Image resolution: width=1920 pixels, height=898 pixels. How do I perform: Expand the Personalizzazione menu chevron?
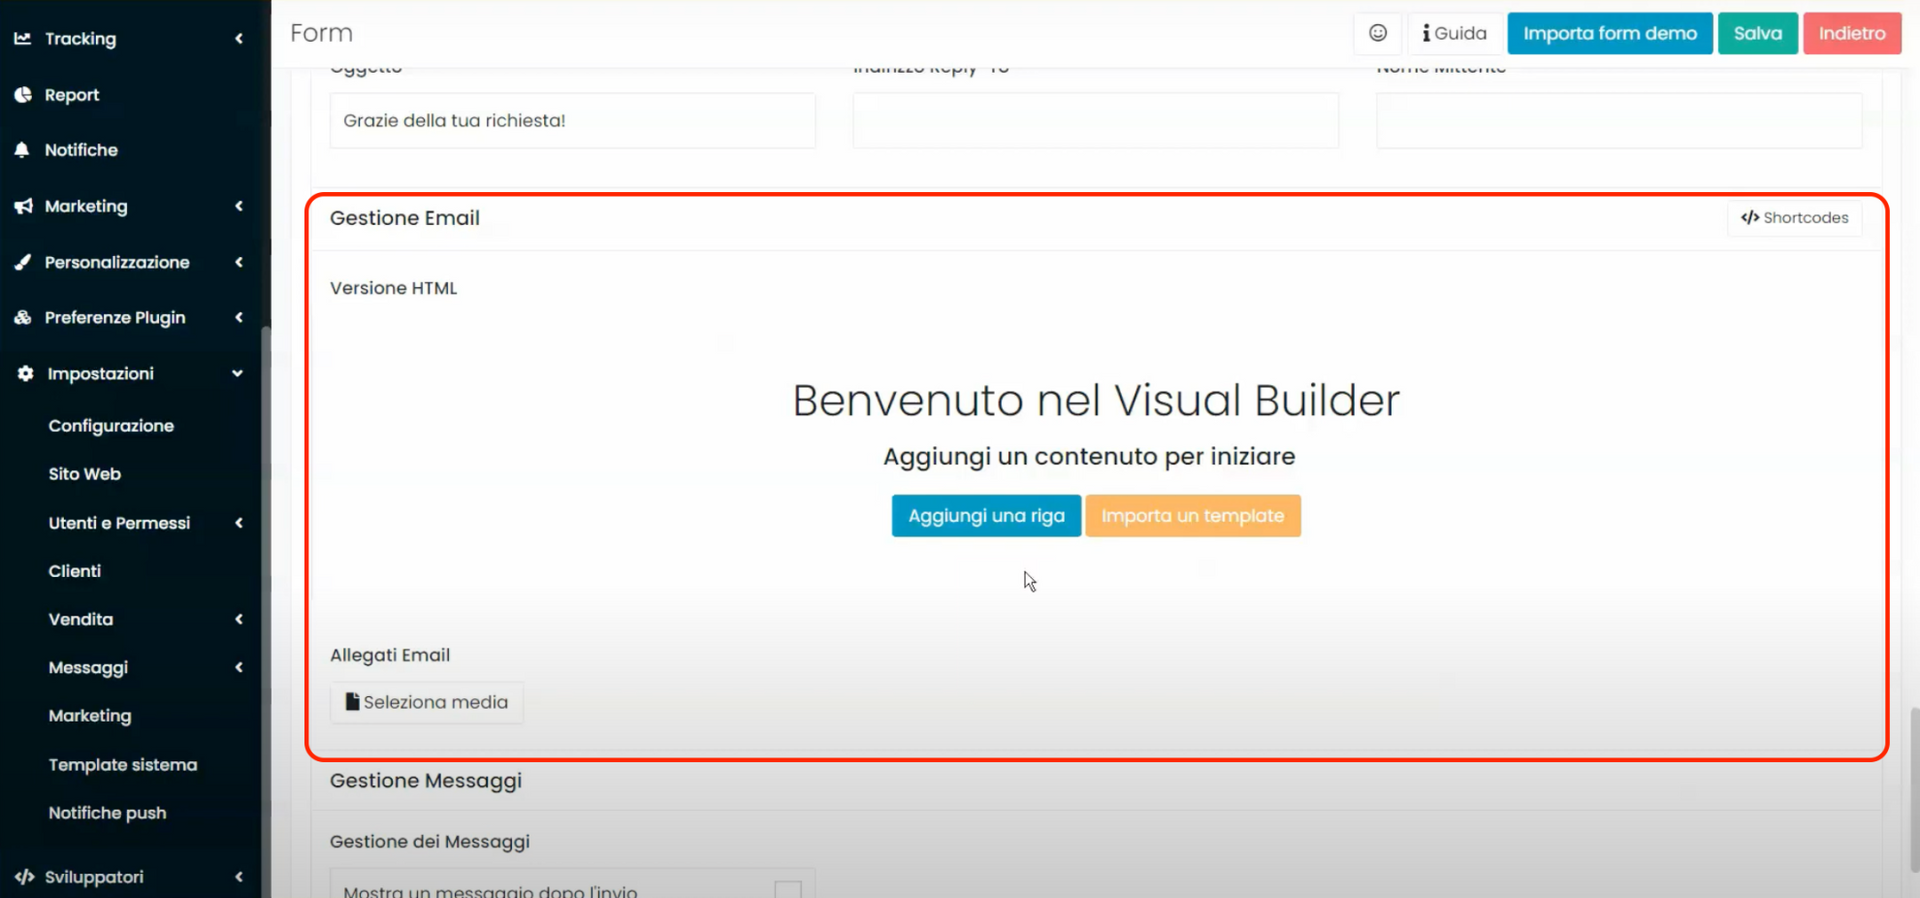pyautogui.click(x=239, y=262)
